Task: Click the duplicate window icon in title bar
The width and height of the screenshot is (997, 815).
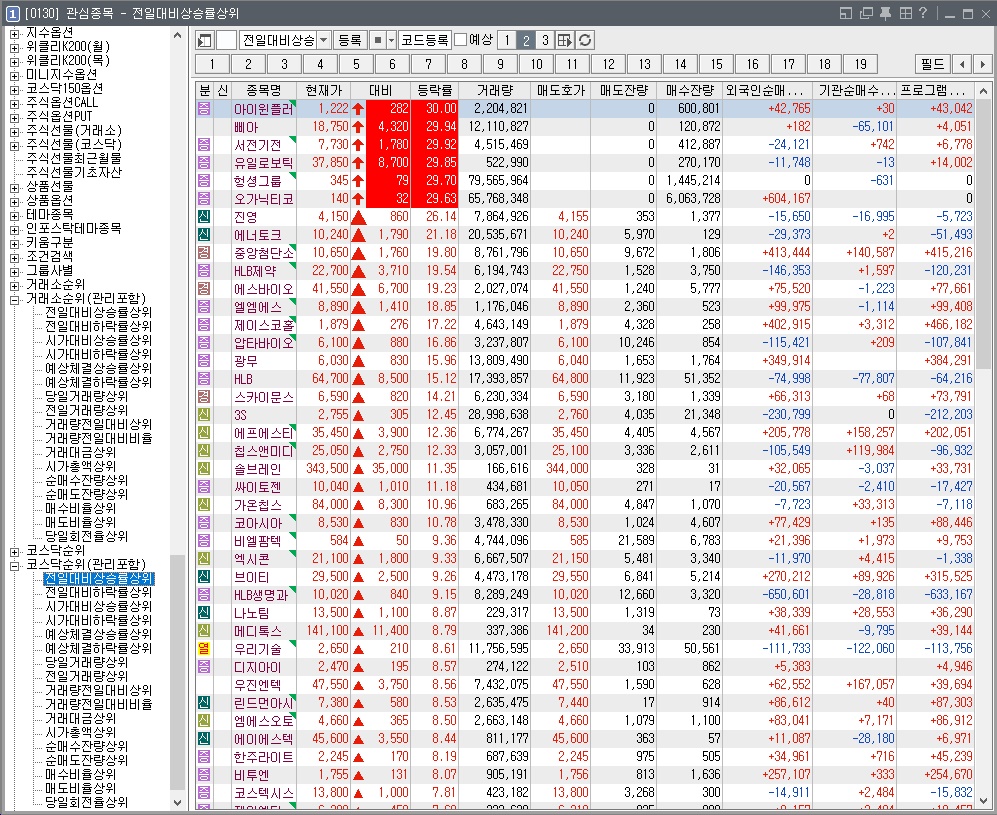Action: pos(865,13)
